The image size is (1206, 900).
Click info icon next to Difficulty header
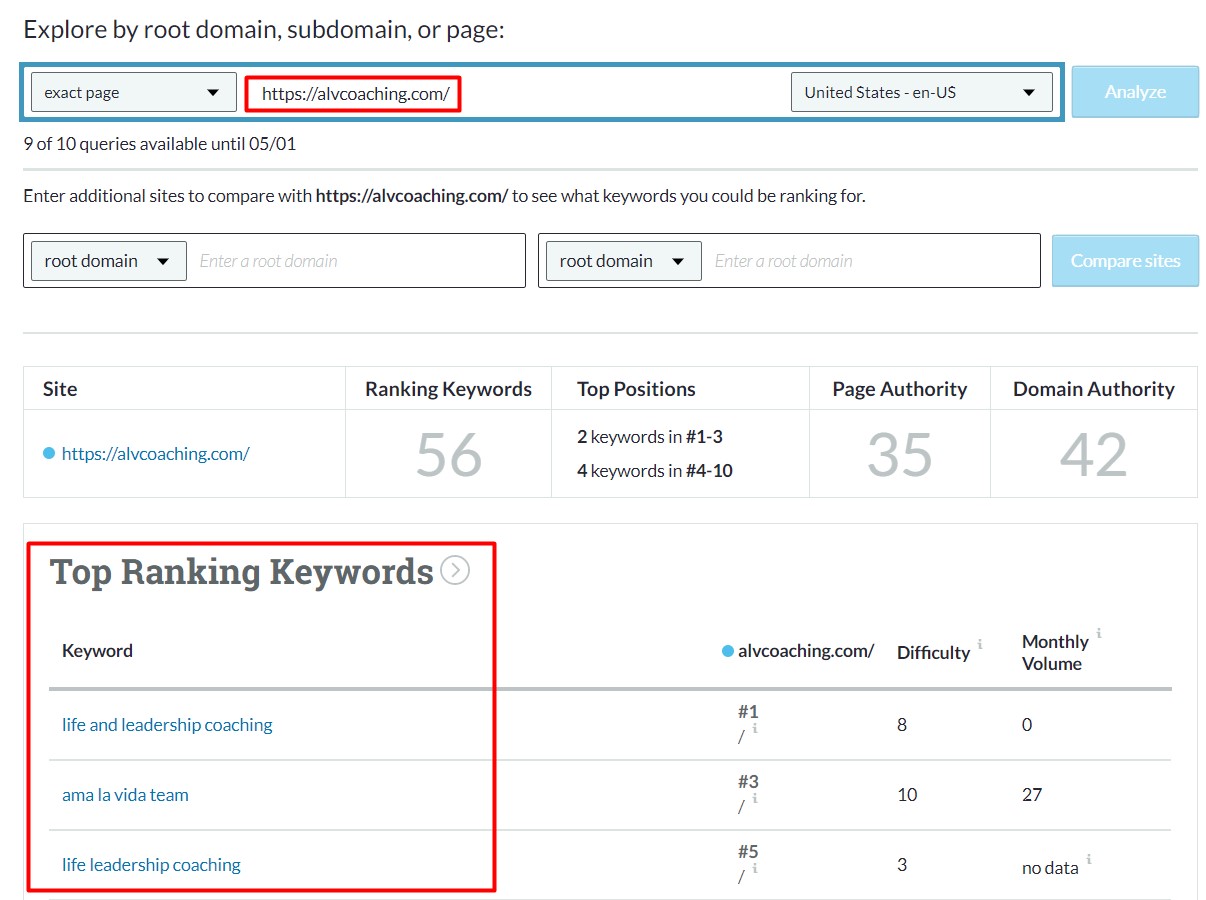click(x=980, y=644)
